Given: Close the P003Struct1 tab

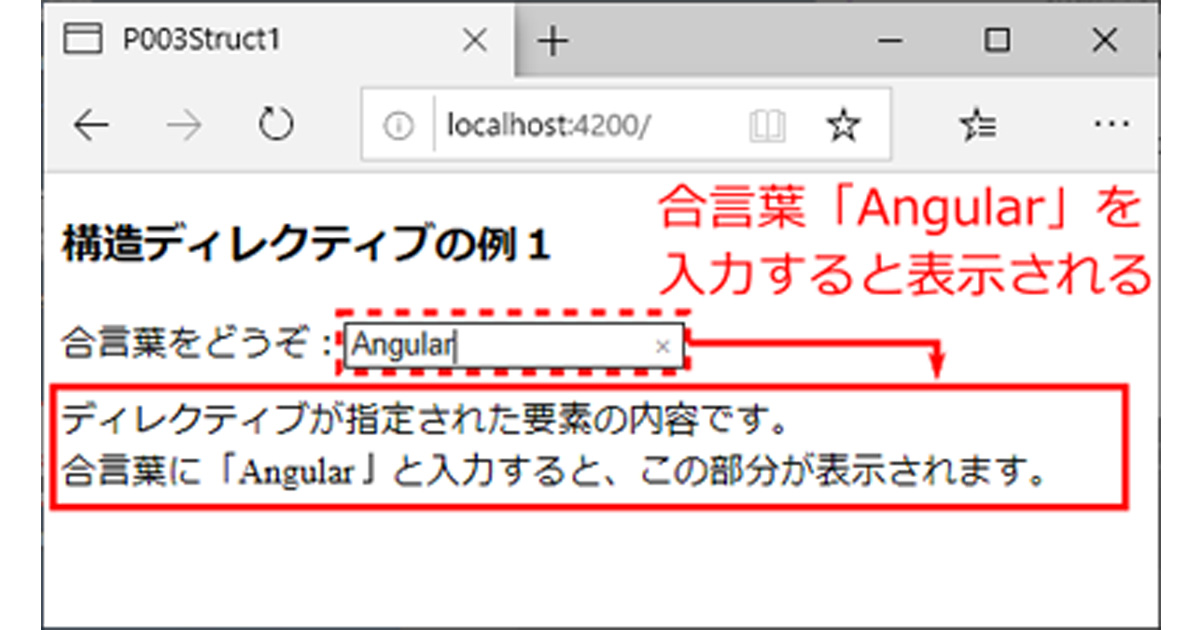Looking at the screenshot, I should tap(473, 40).
